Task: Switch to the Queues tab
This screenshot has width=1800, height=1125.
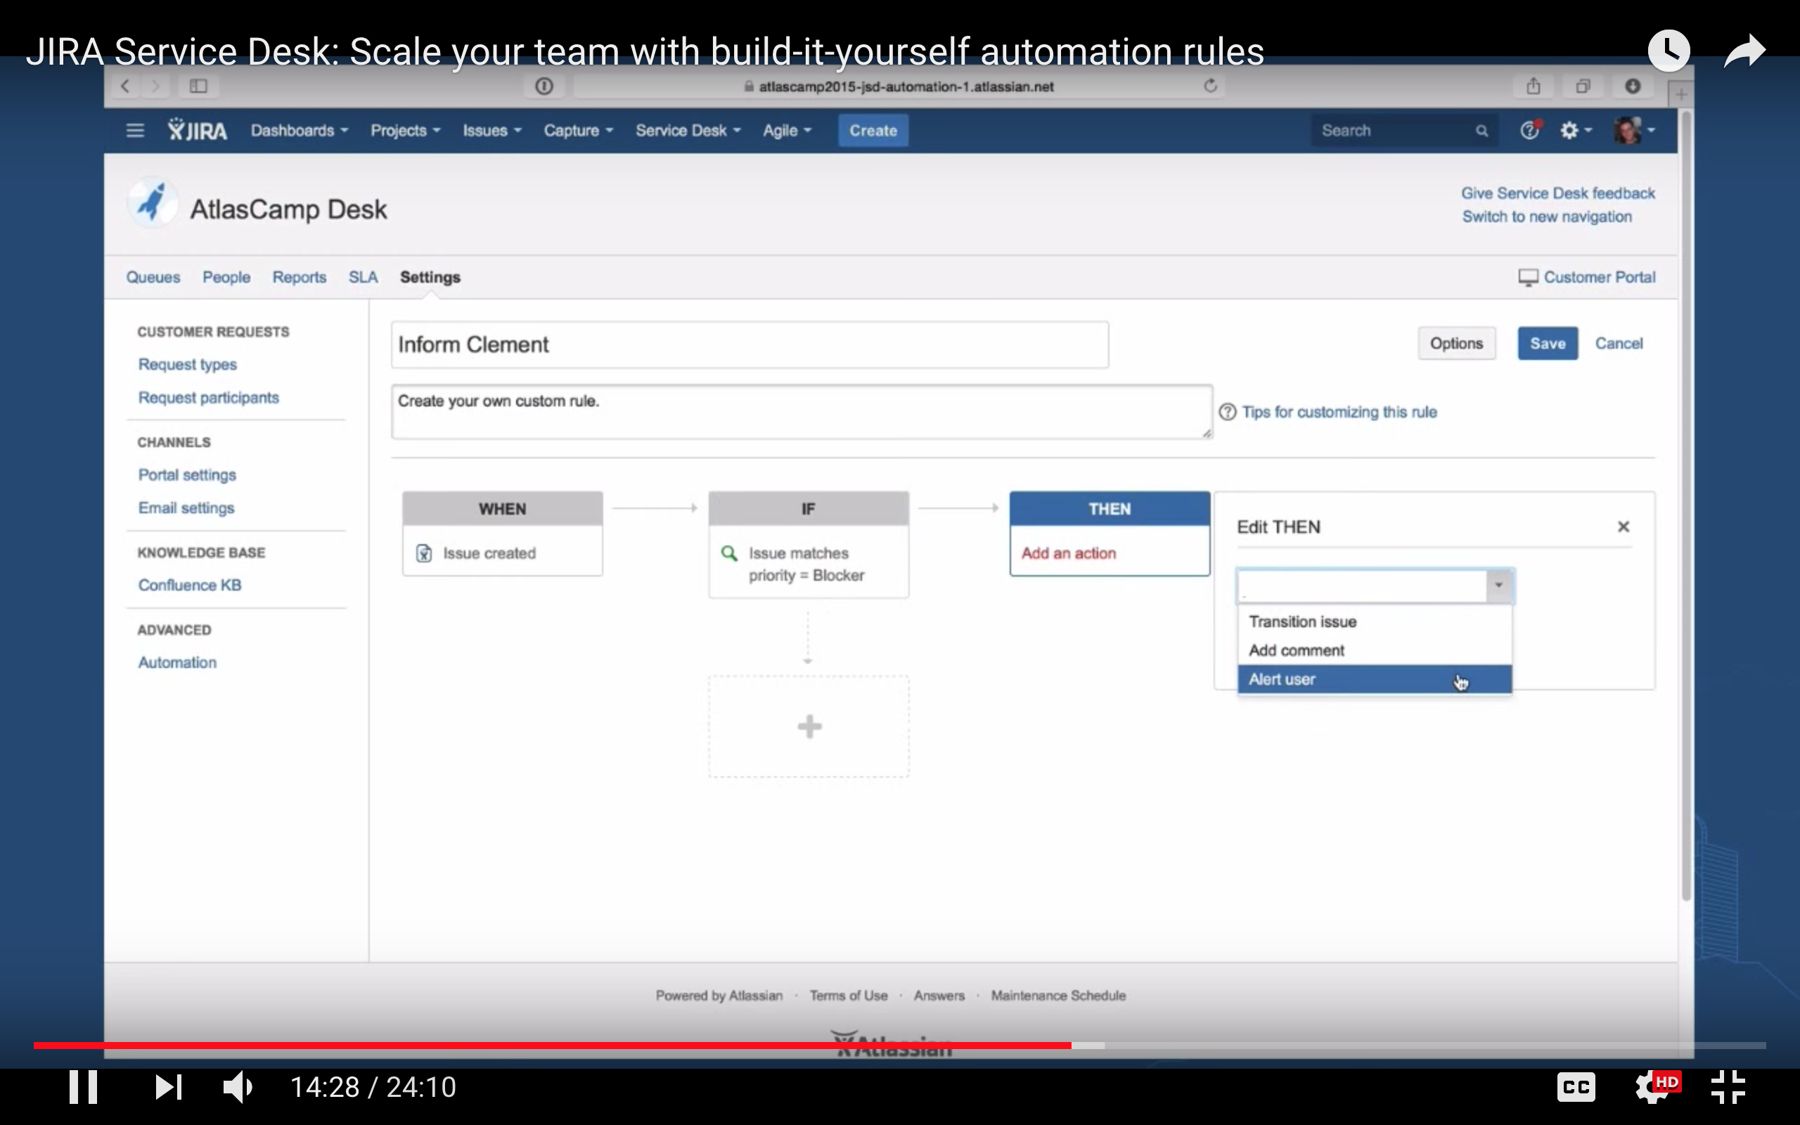Action: (x=153, y=277)
